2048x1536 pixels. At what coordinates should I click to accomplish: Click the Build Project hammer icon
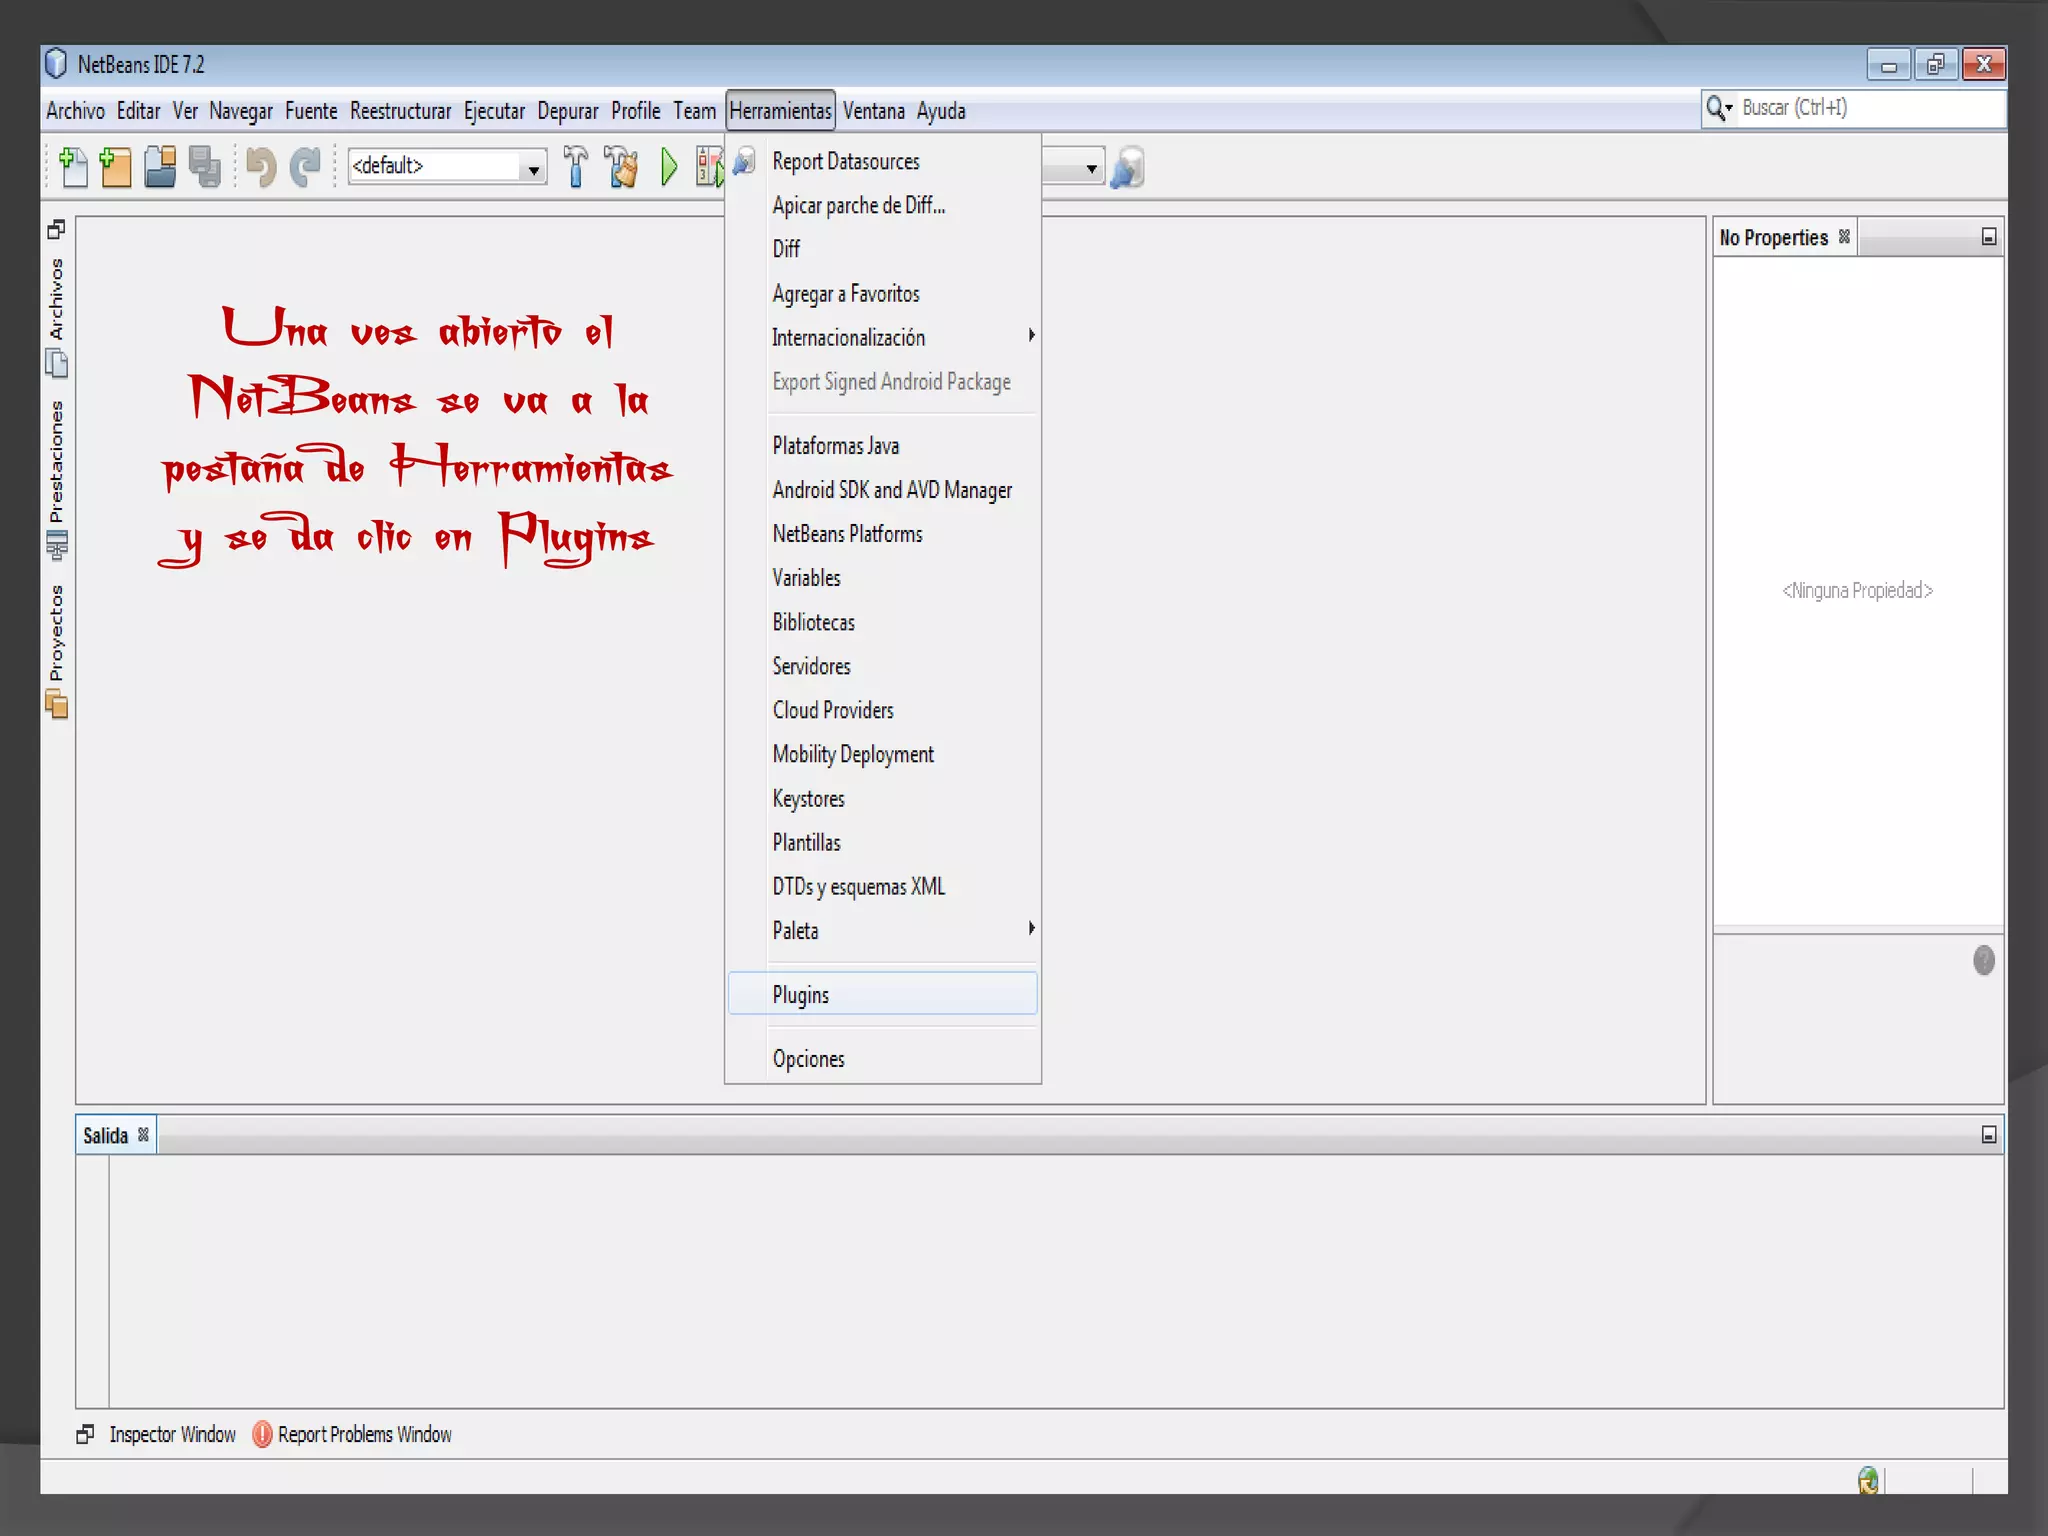point(576,167)
